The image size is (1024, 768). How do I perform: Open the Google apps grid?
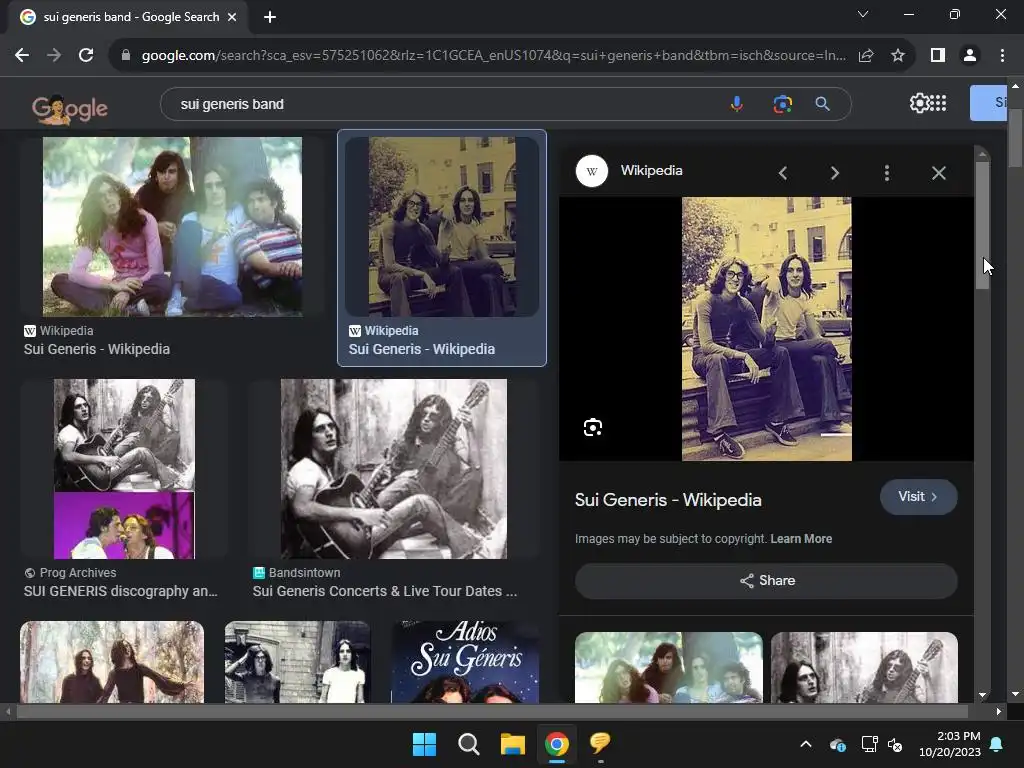point(938,103)
